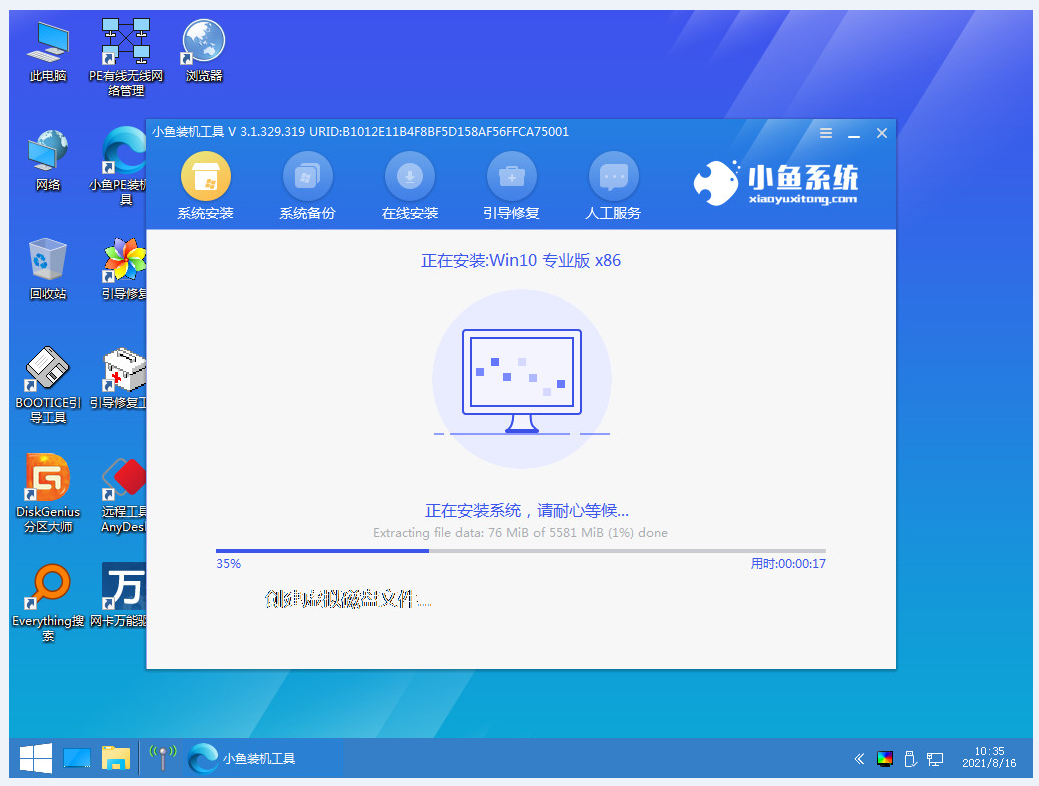Open the 系统备份 (System Backup) section

tap(307, 180)
